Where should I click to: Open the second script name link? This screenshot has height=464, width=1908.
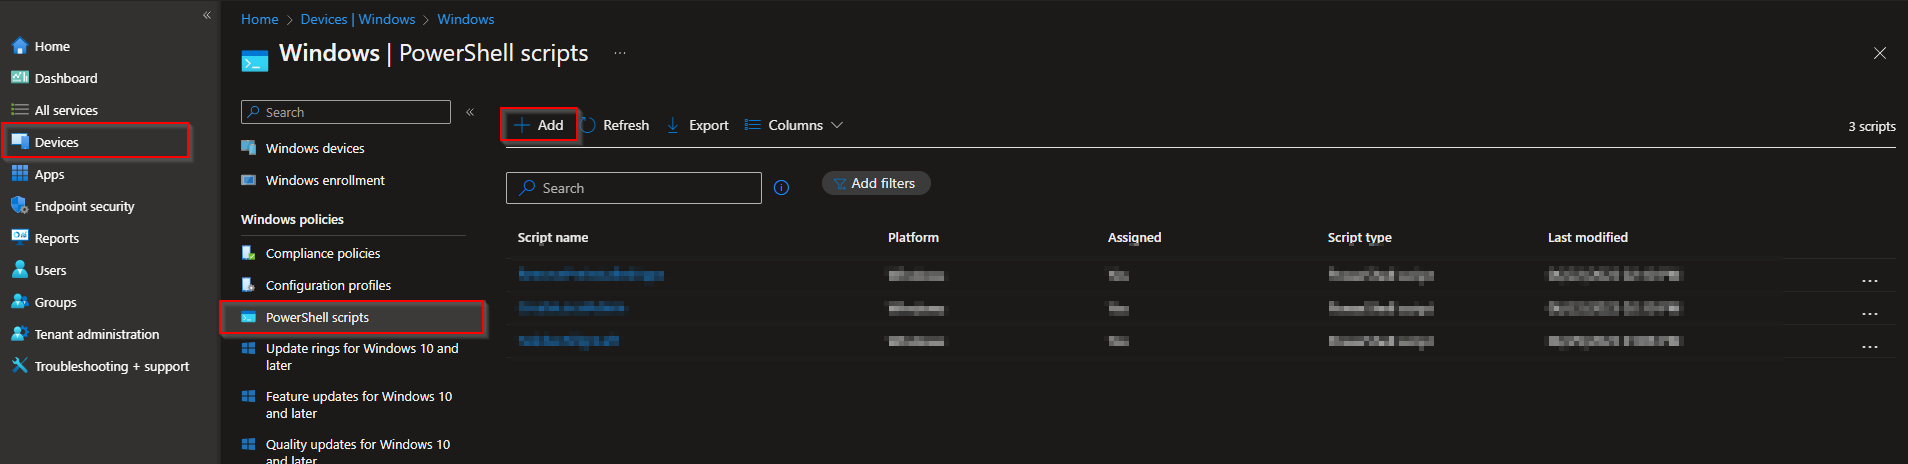pos(571,308)
